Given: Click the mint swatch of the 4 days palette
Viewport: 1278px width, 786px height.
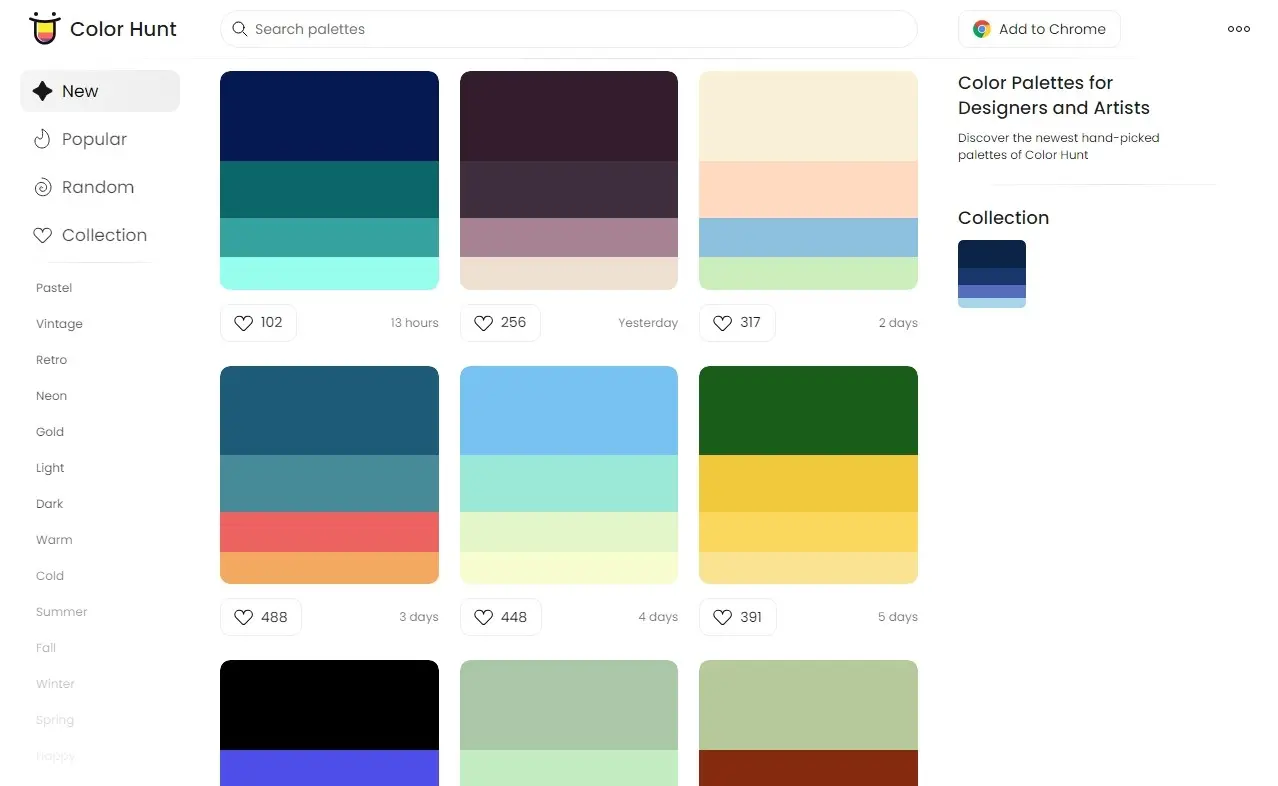Looking at the screenshot, I should [x=569, y=484].
